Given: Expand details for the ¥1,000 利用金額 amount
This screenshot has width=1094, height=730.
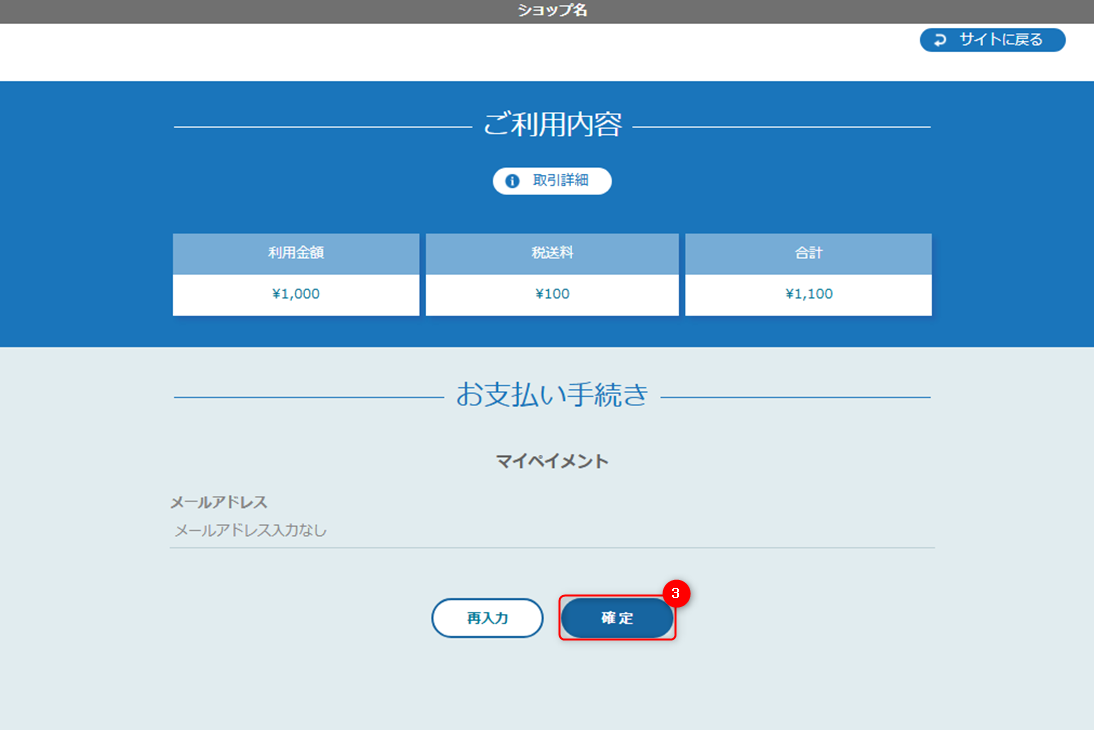Looking at the screenshot, I should [x=296, y=295].
